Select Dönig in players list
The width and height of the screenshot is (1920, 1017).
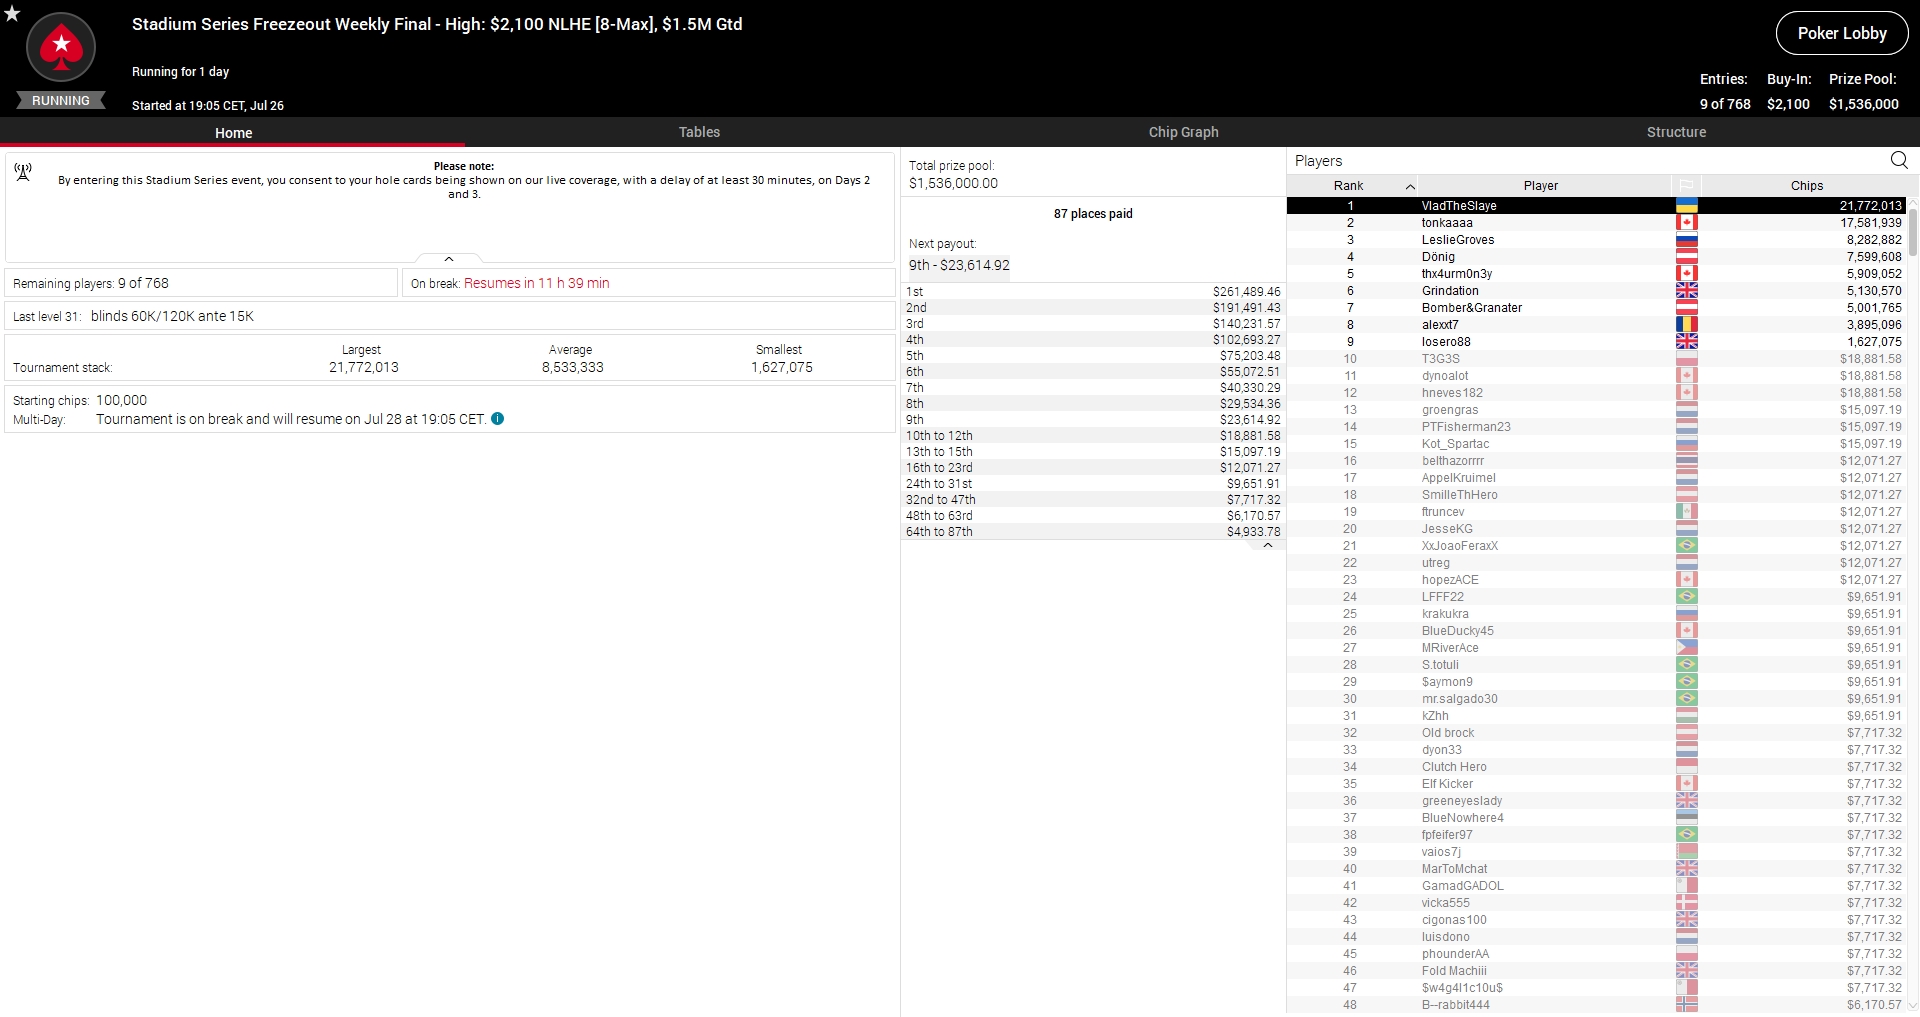click(1438, 256)
